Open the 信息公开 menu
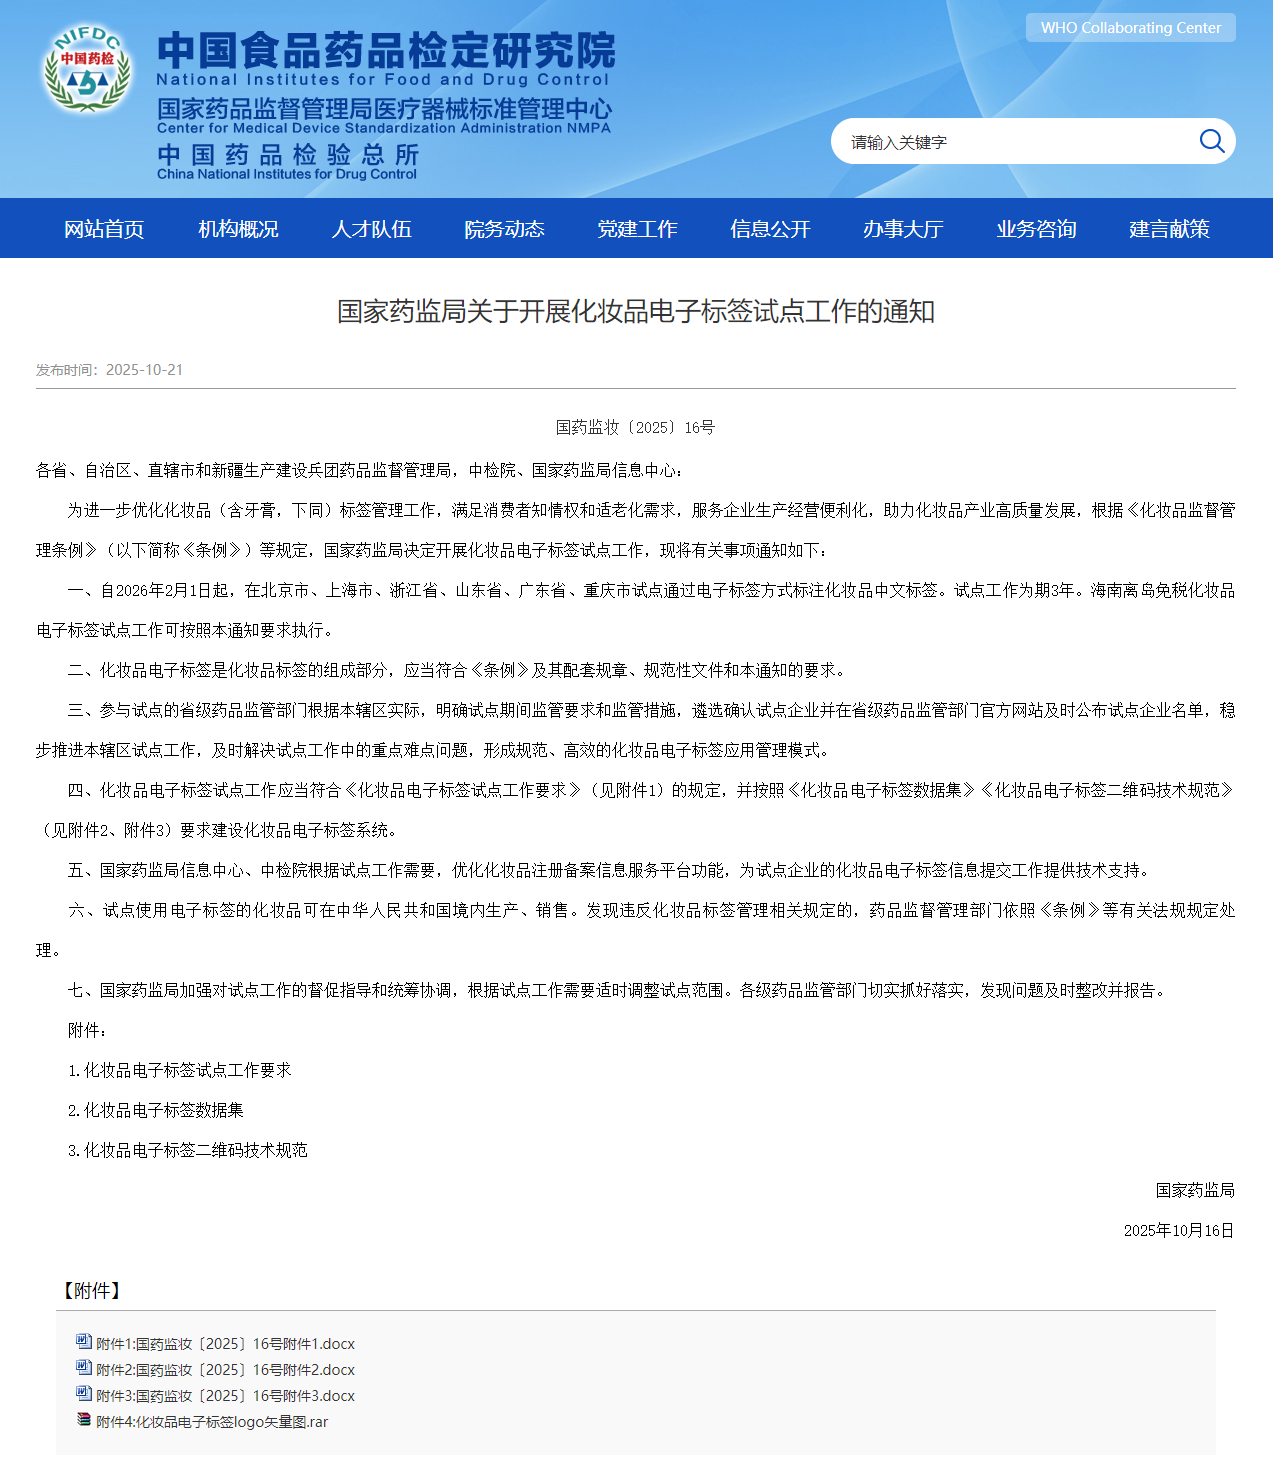 (770, 229)
